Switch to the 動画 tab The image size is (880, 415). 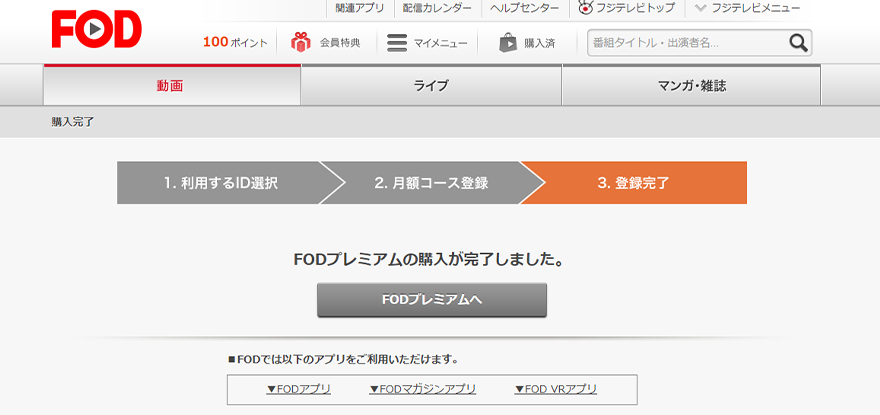coord(172,85)
